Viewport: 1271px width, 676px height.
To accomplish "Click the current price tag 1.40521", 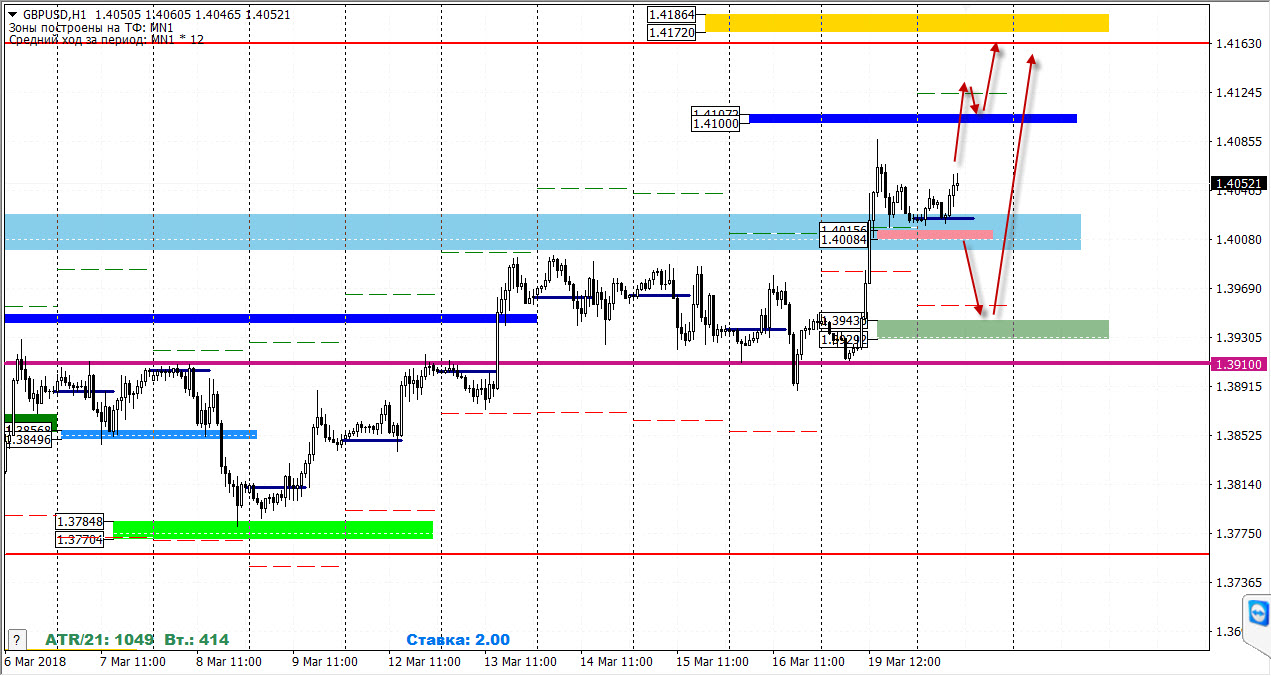I will point(1240,184).
